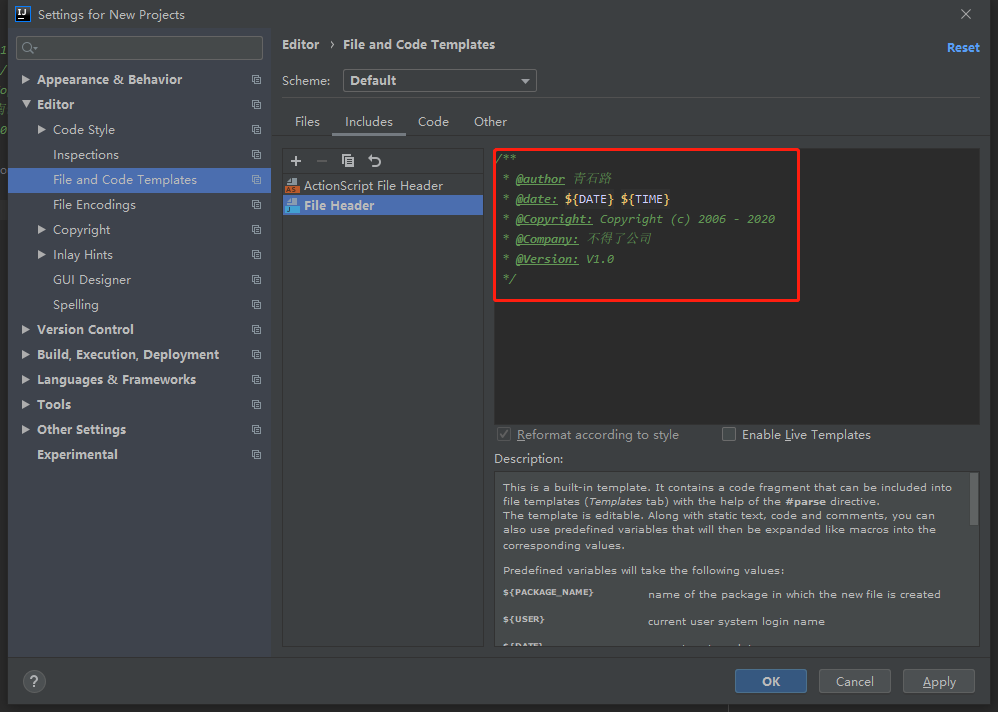Toggle Reformat according to style checkbox
Viewport: 998px width, 712px height.
pos(504,434)
